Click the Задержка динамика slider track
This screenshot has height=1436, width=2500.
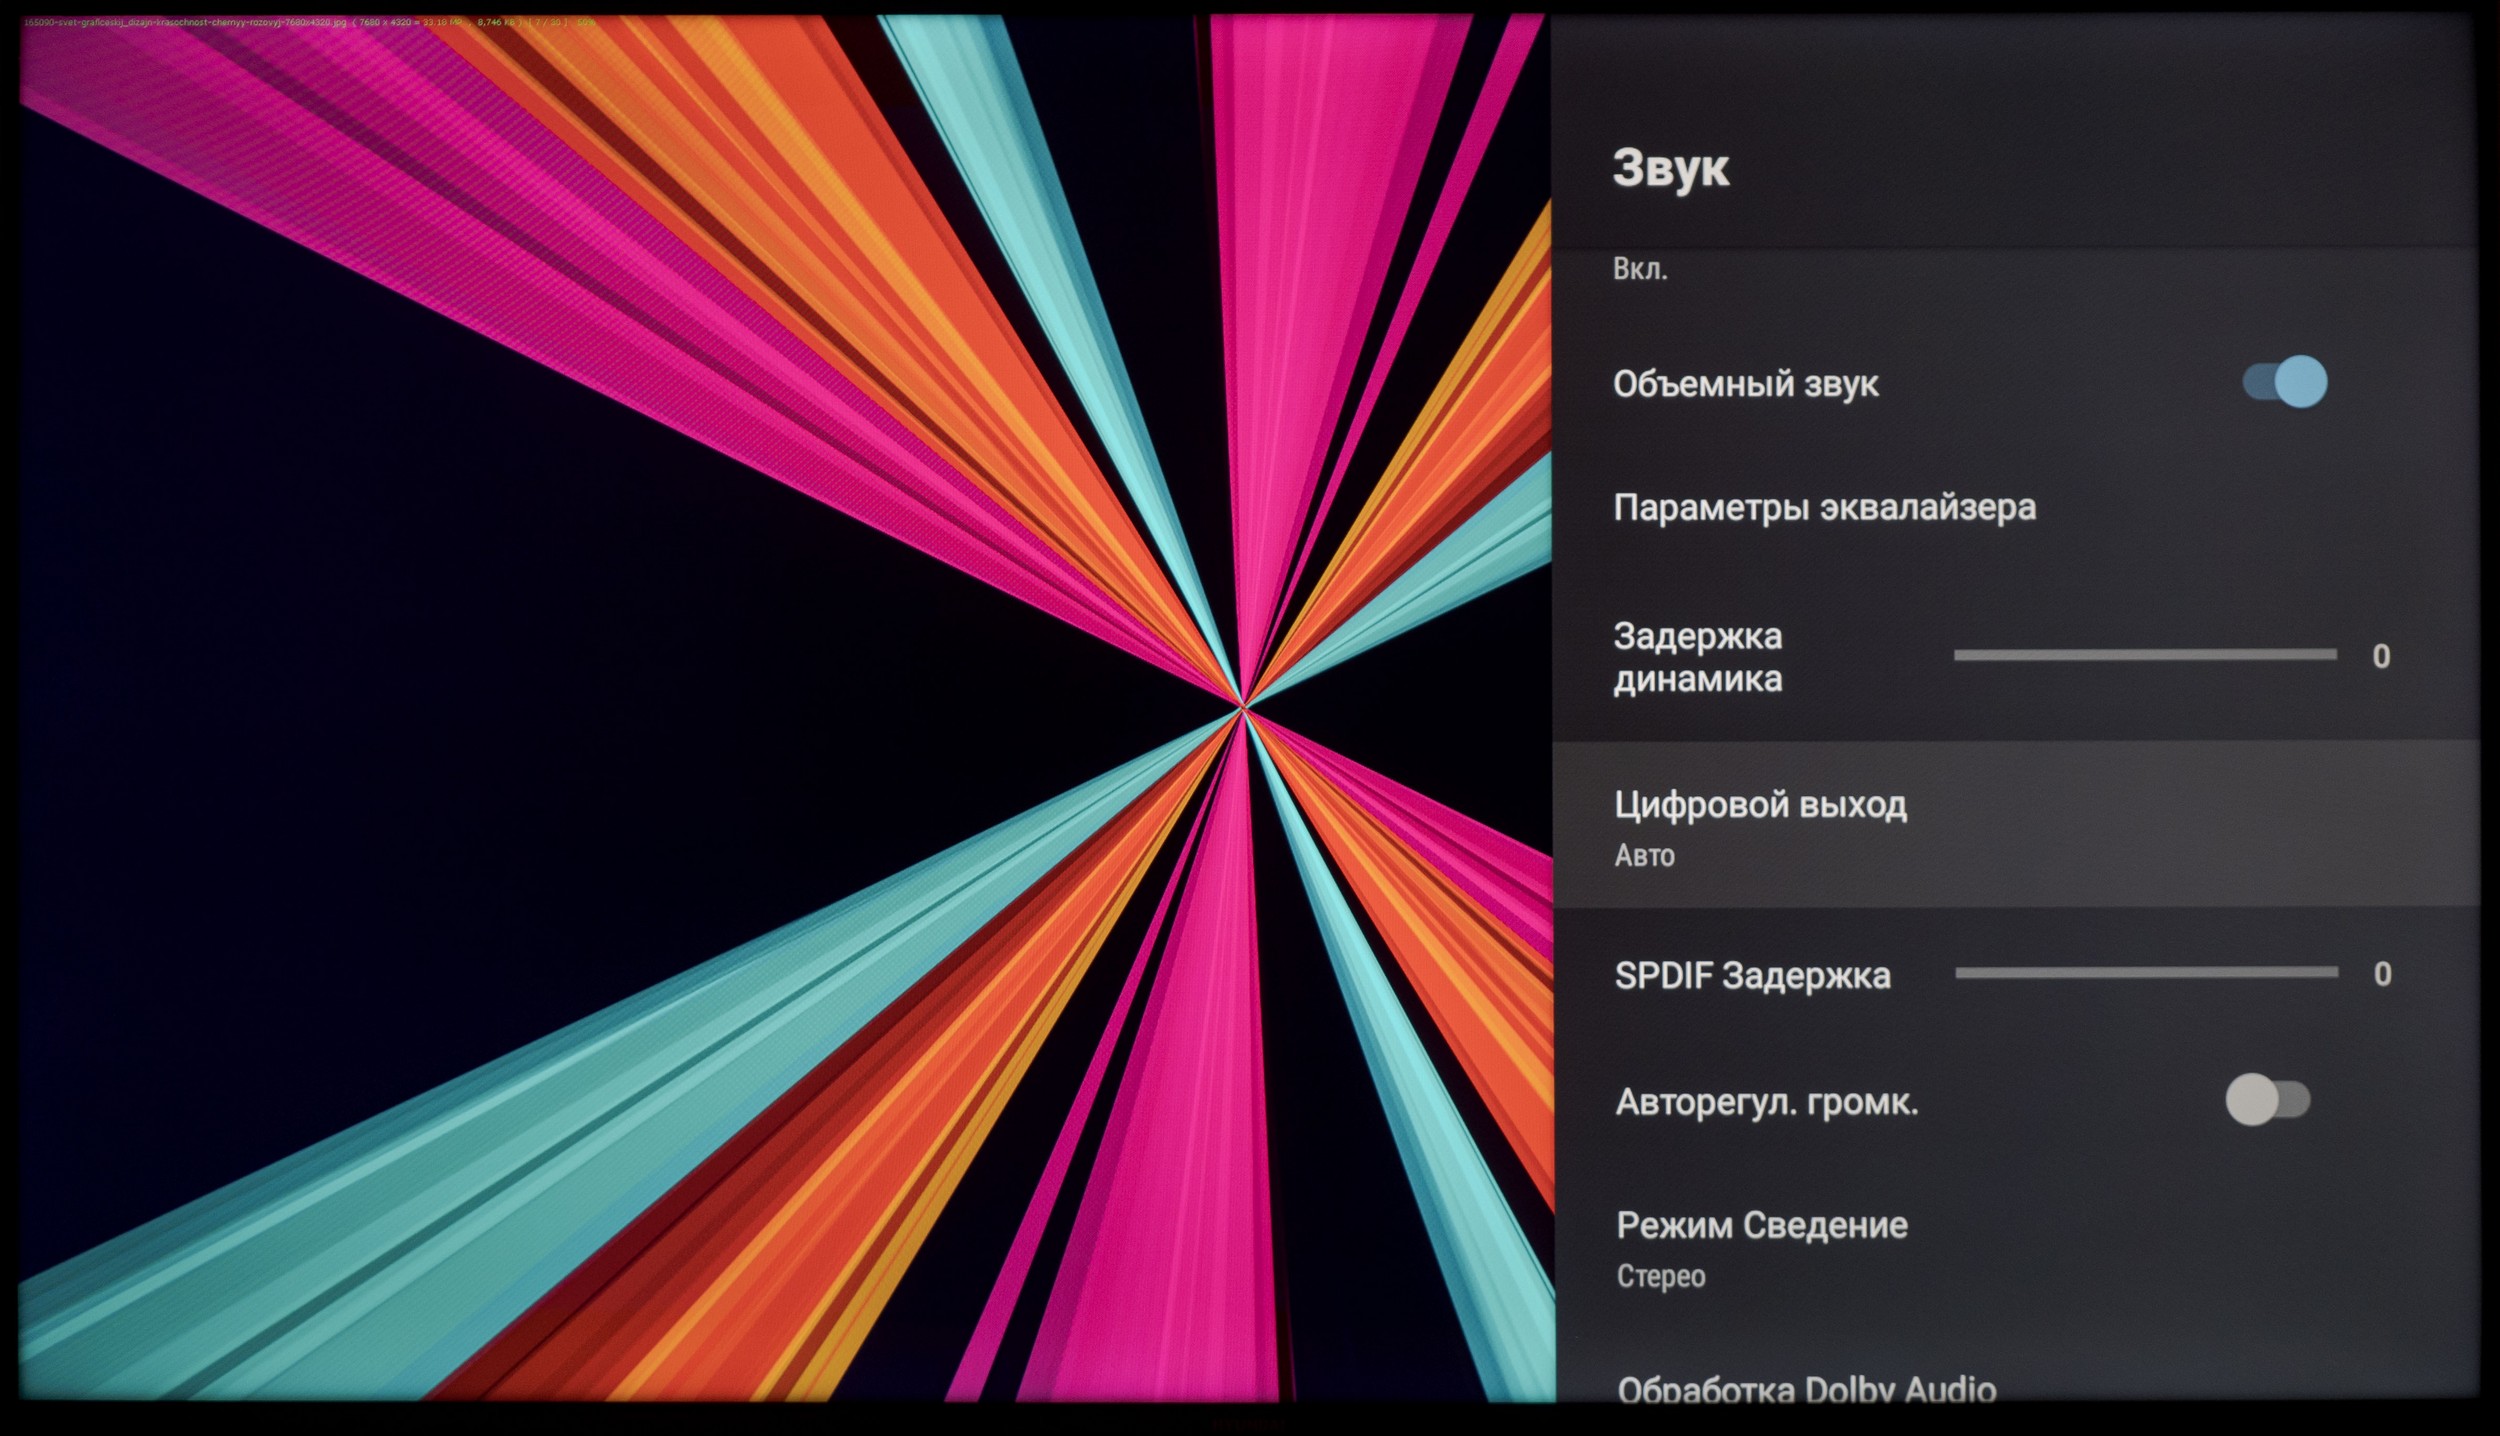[2145, 655]
